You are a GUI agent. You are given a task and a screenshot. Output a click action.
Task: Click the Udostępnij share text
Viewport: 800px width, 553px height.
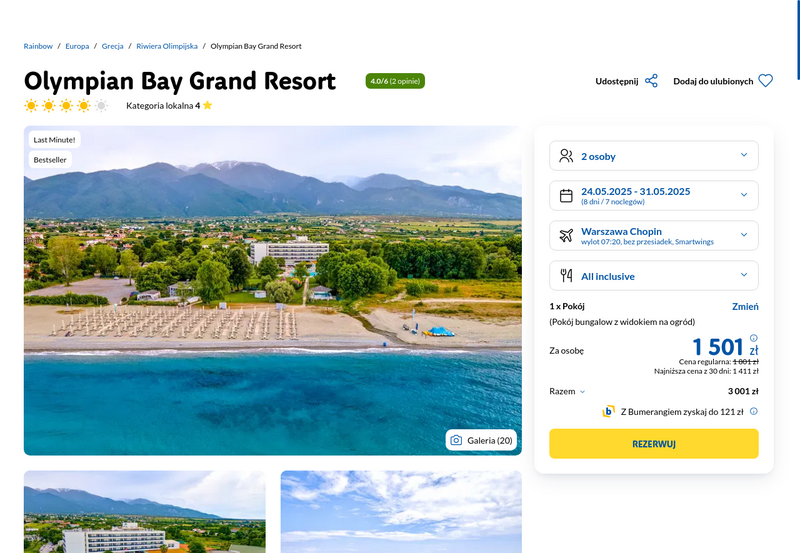pos(616,81)
